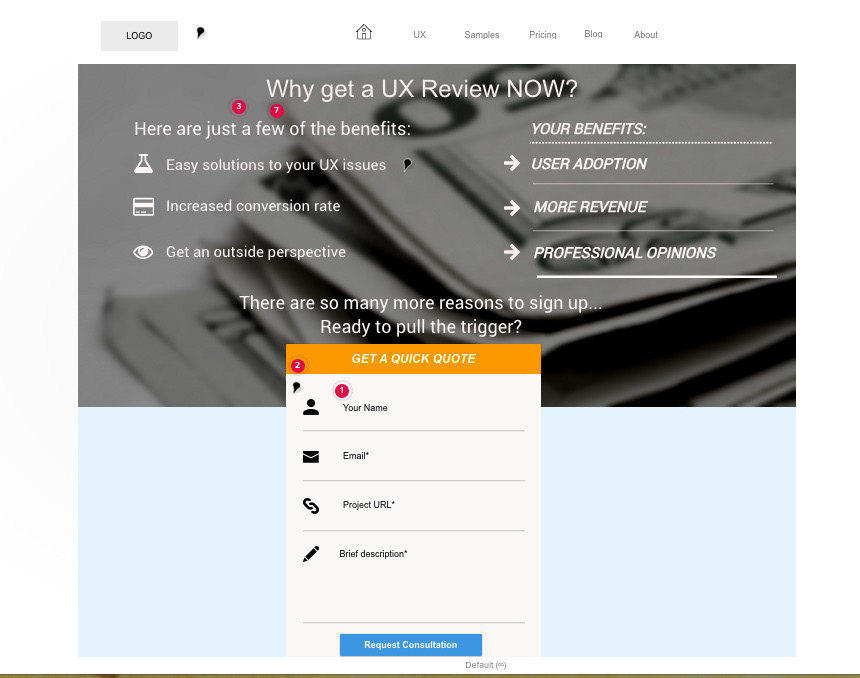
Task: Focus the Project URL input field
Action: 414,505
